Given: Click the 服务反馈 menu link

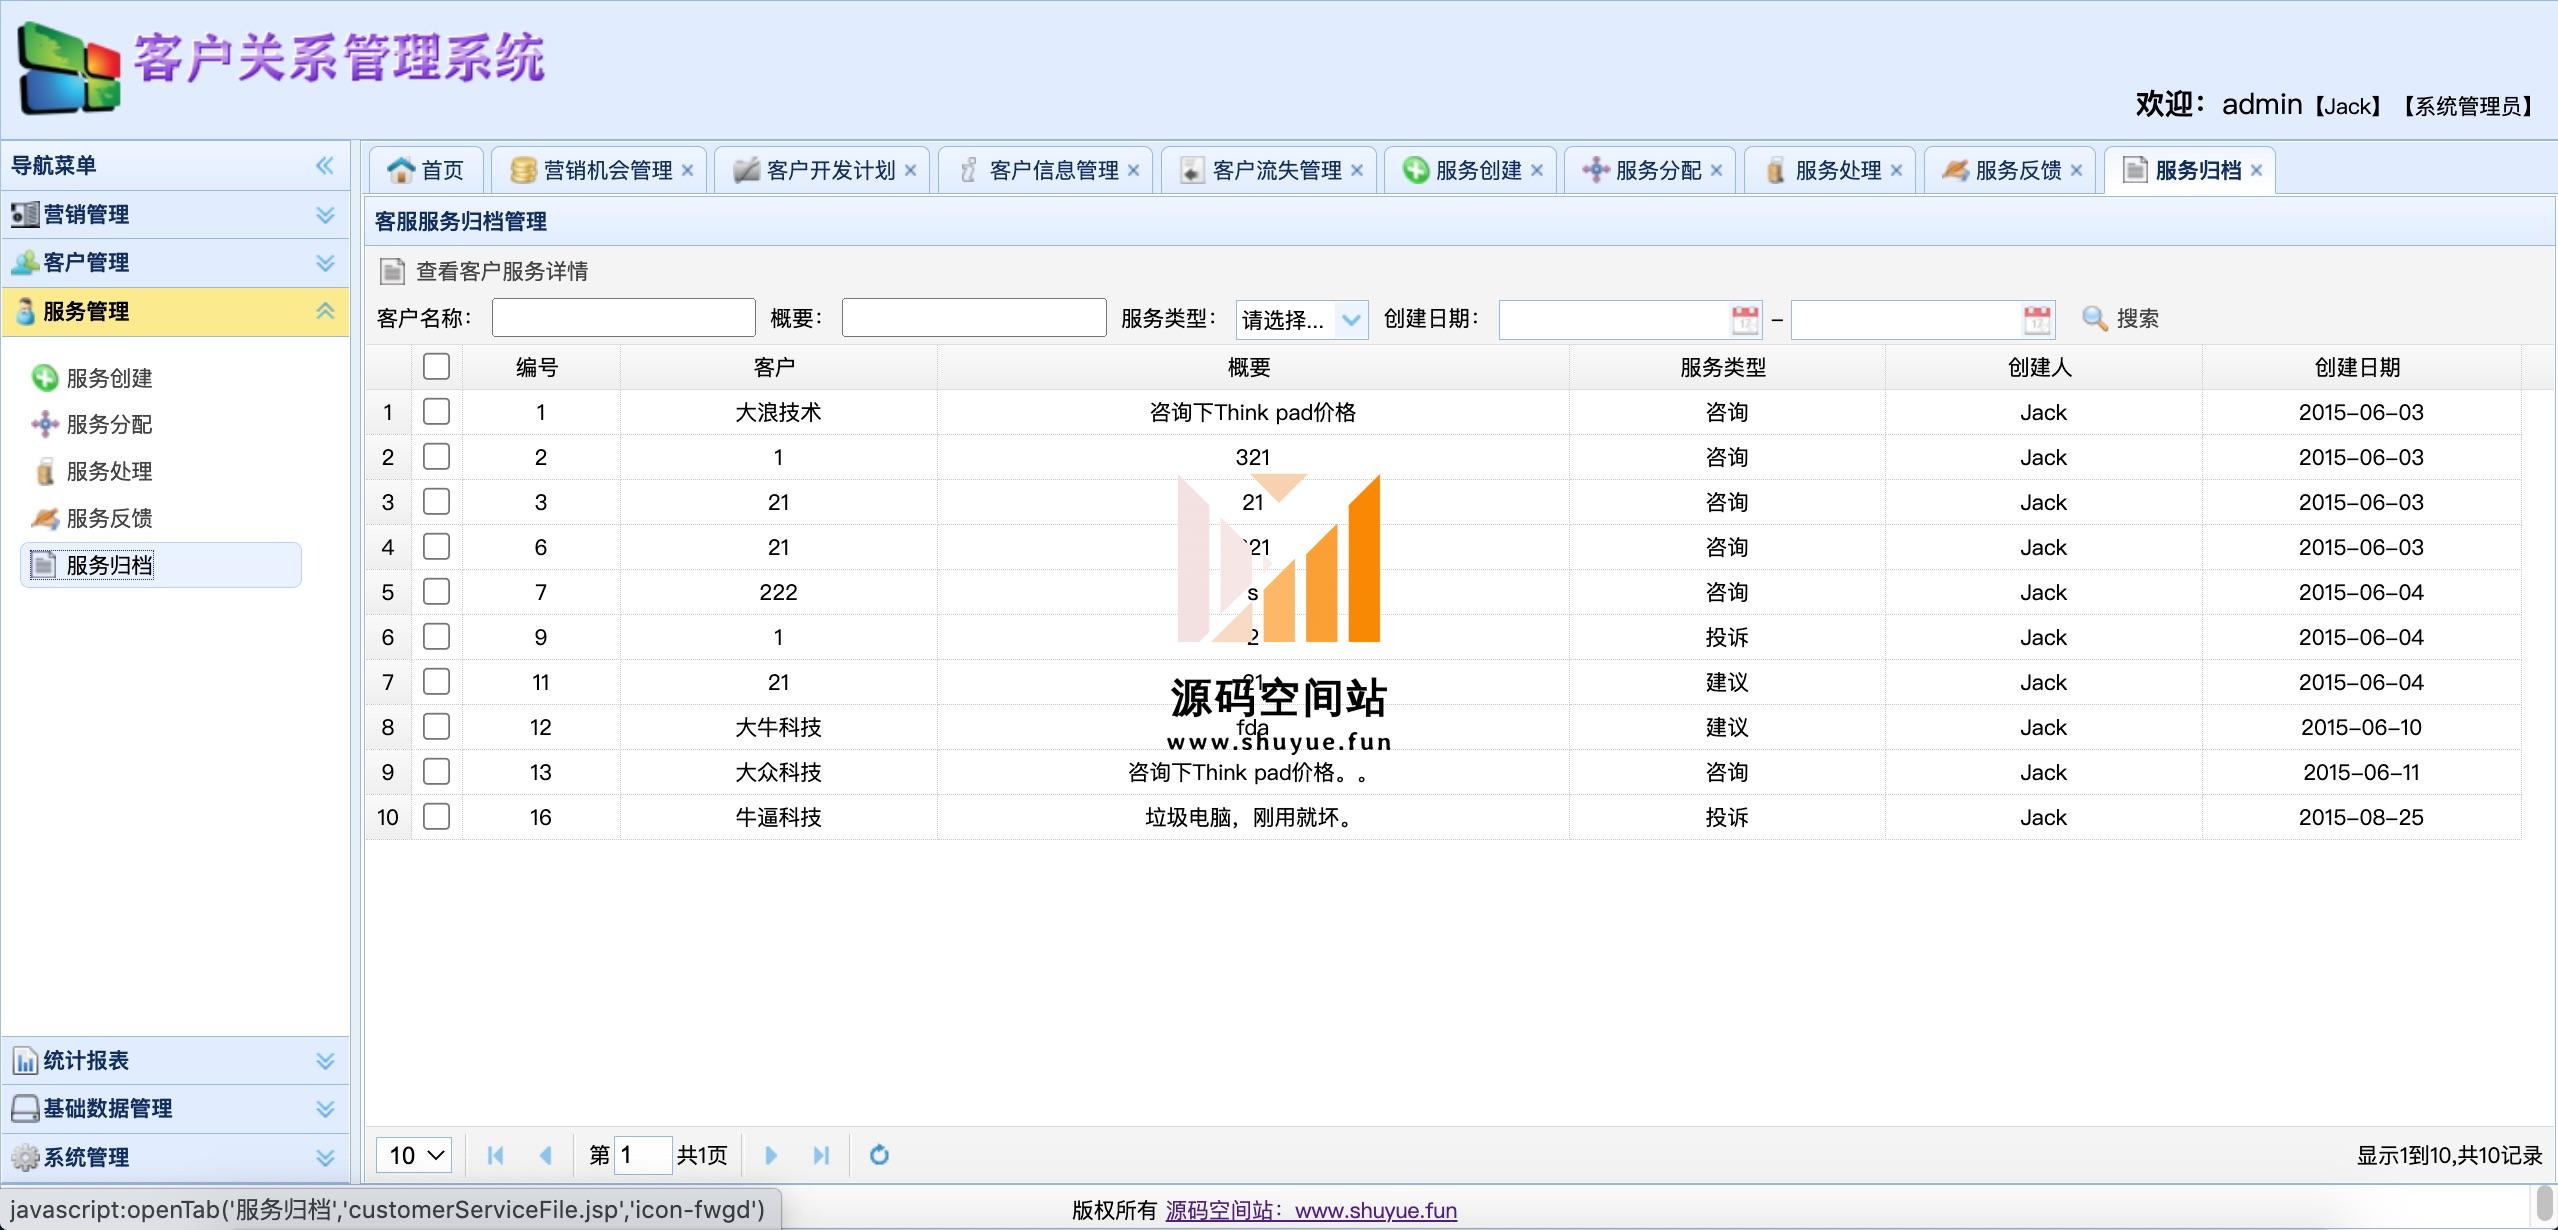Looking at the screenshot, I should 109,518.
